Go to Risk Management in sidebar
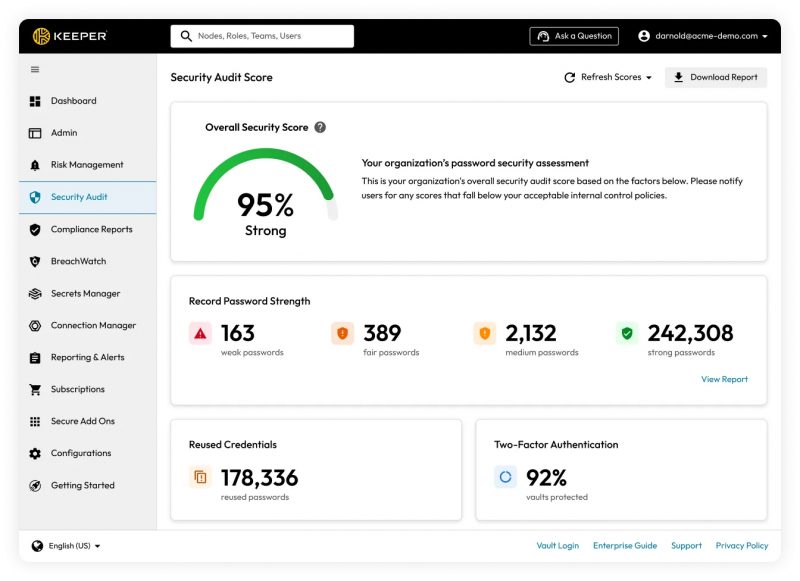 [88, 165]
